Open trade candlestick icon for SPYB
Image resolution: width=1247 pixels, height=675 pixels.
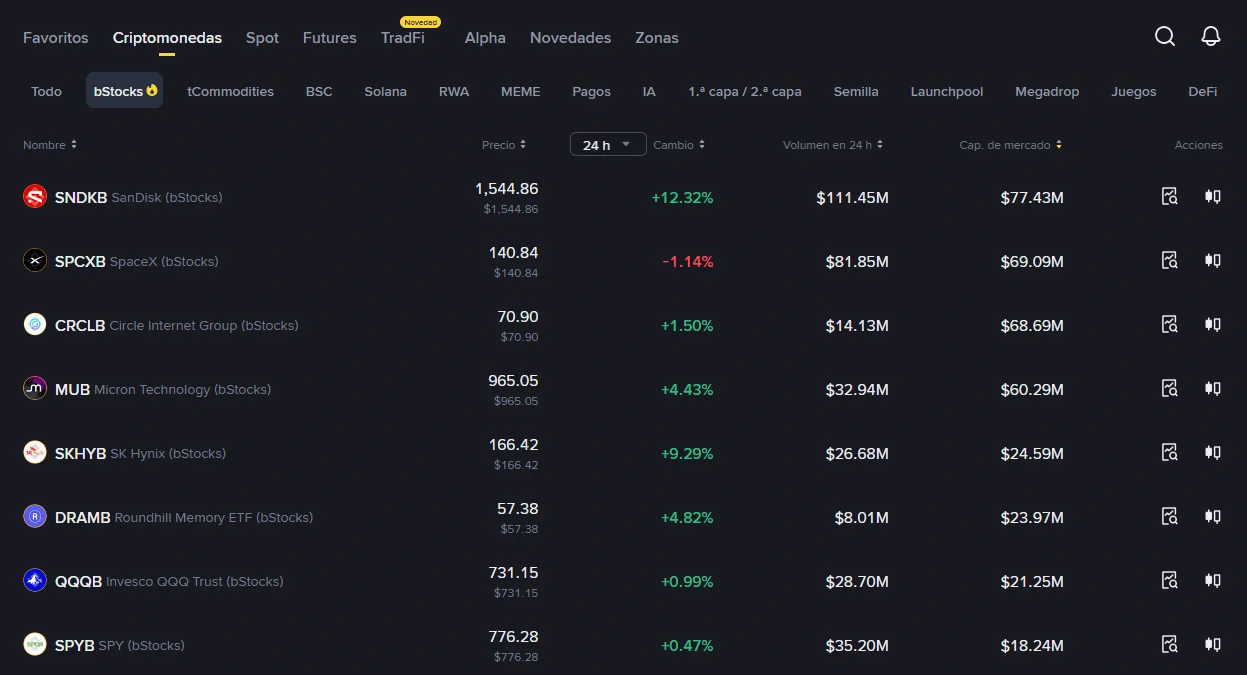point(1213,645)
